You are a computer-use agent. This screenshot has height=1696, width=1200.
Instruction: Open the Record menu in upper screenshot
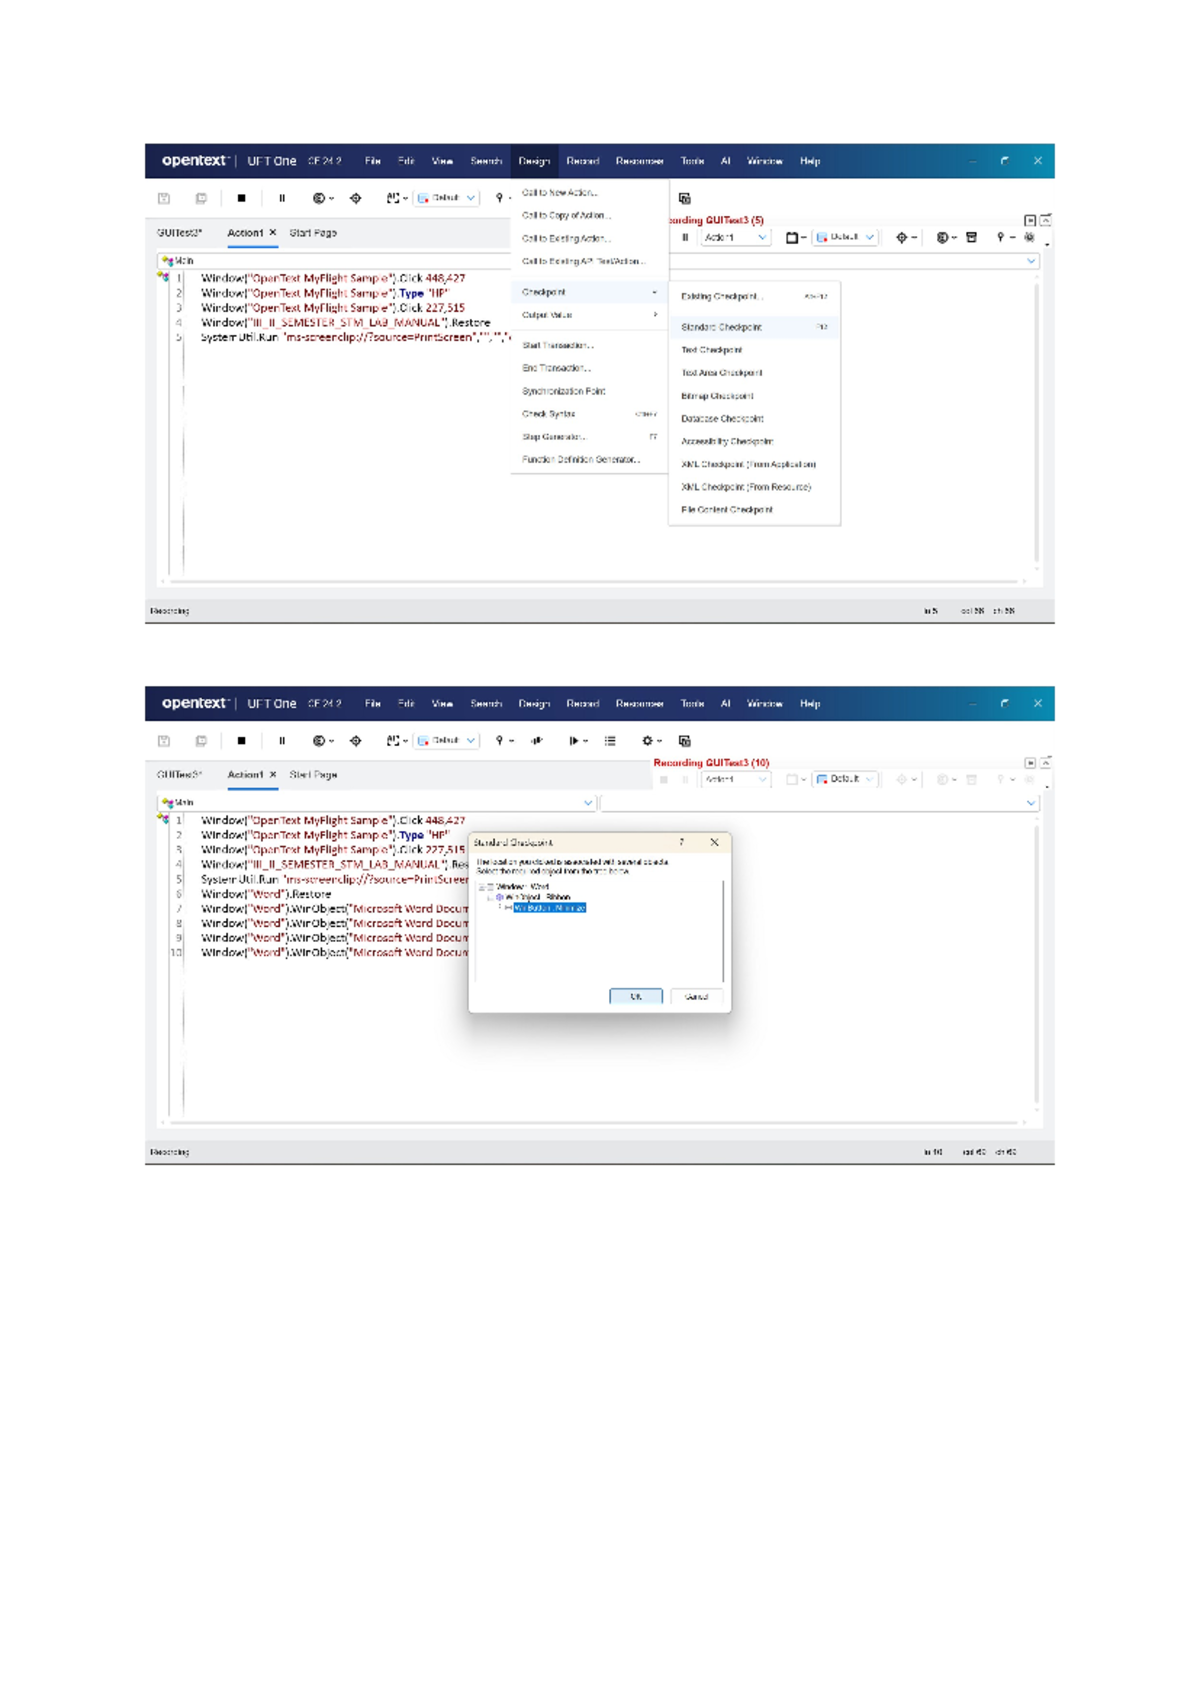[582, 161]
